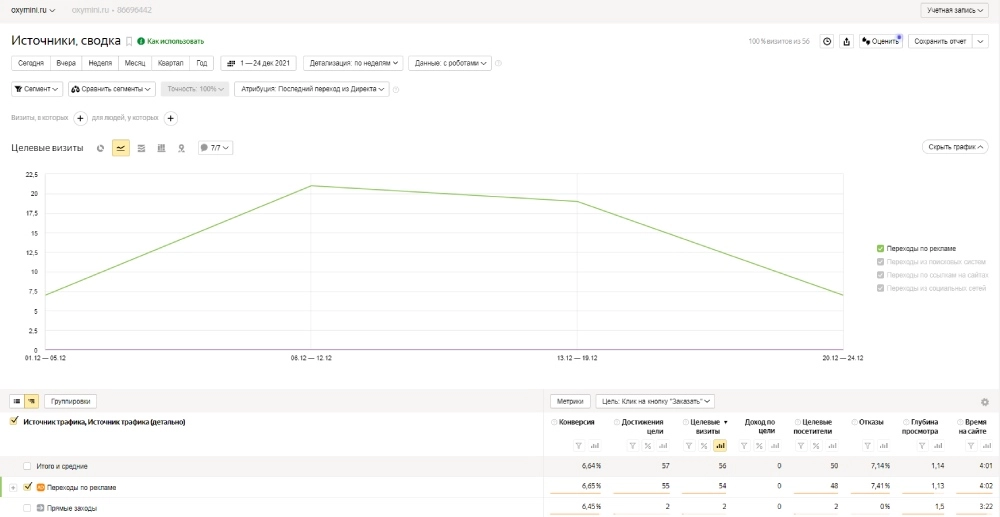The width and height of the screenshot is (1000, 517).
Task: Switch table to tree view
Action: pos(31,402)
